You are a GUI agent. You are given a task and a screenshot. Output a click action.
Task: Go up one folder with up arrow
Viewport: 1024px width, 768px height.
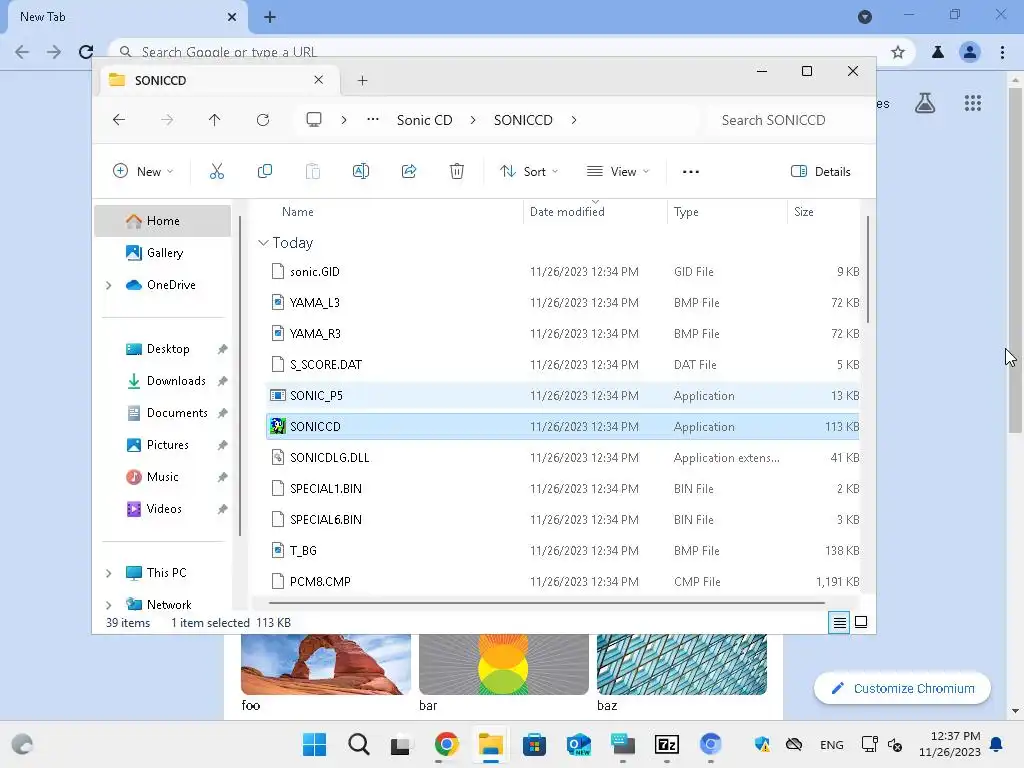pyautogui.click(x=214, y=120)
